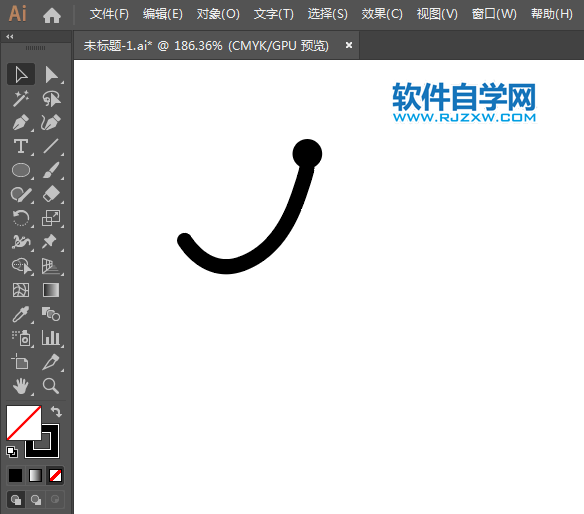Select the Type tool

[21, 146]
